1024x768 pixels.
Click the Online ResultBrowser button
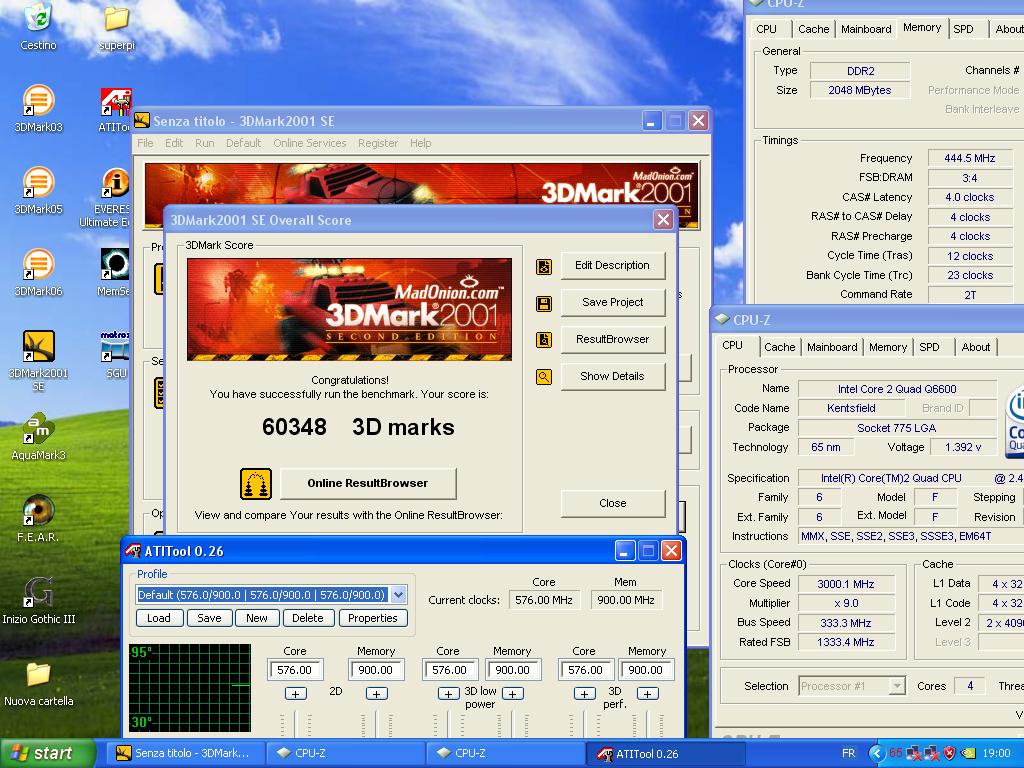click(368, 483)
